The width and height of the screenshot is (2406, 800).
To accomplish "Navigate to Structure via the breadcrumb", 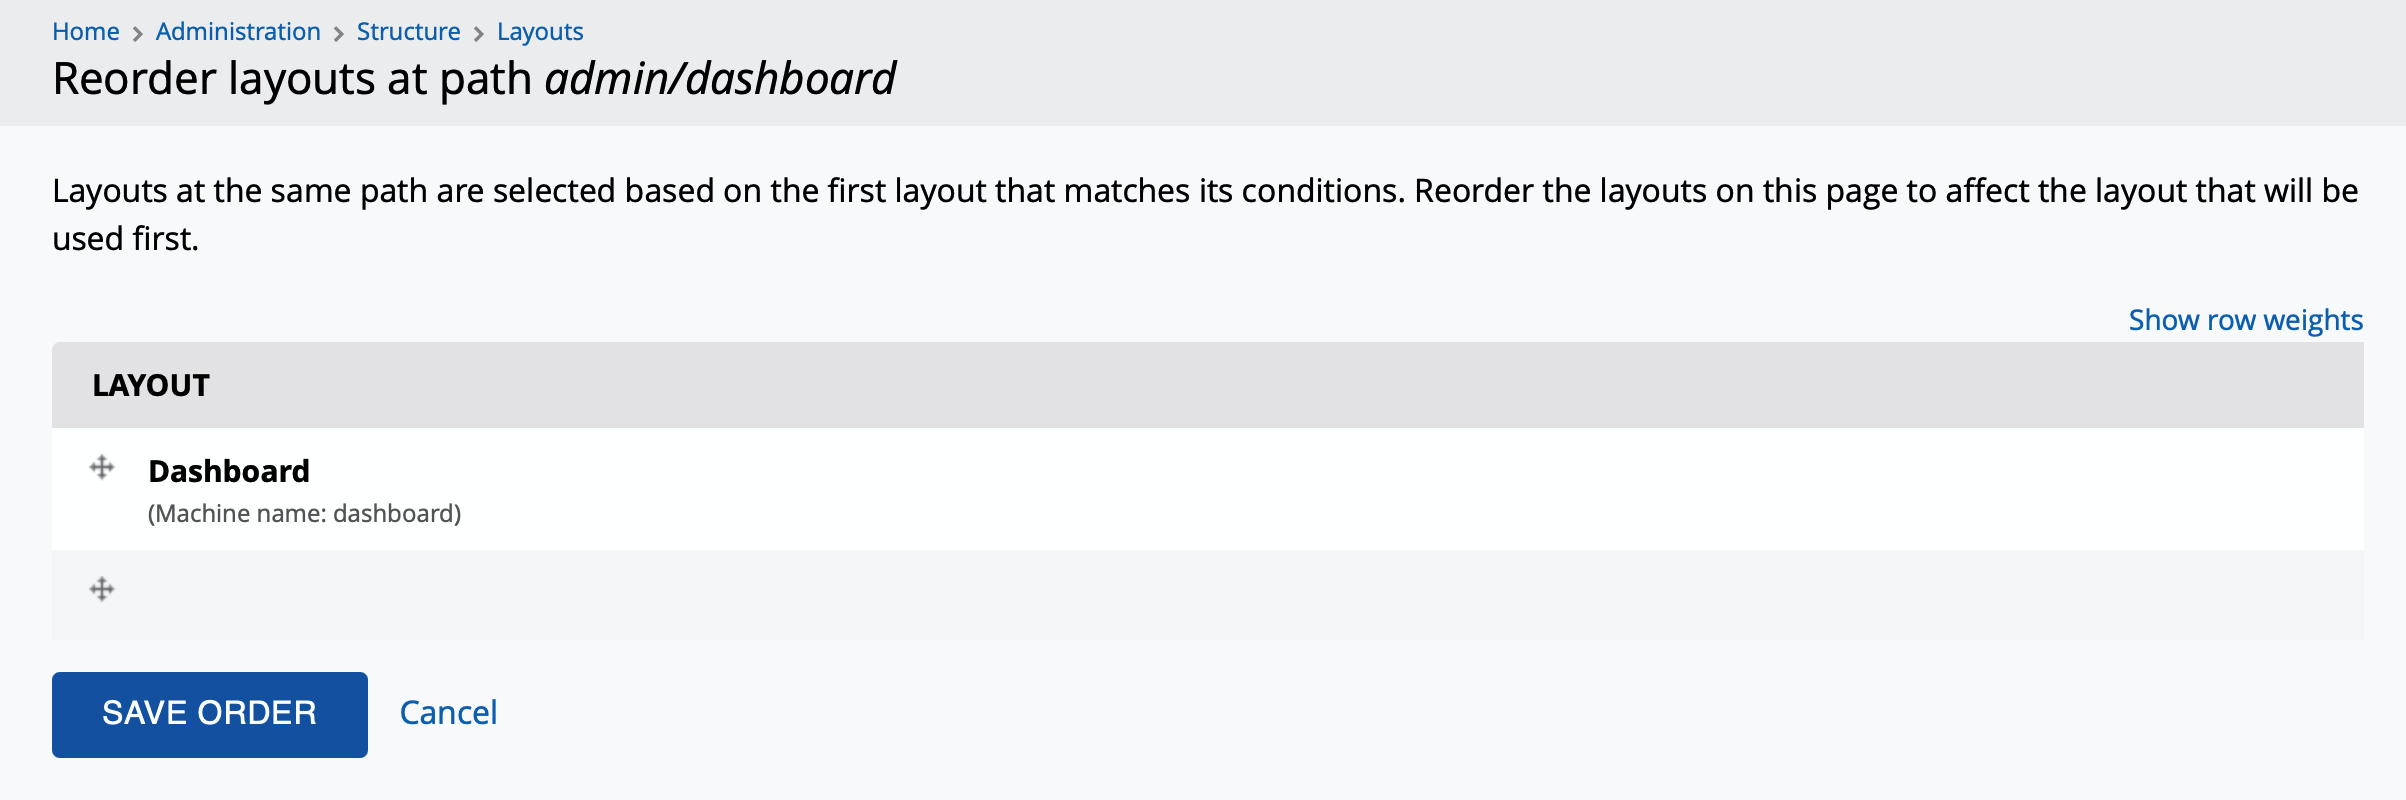I will pos(408,31).
